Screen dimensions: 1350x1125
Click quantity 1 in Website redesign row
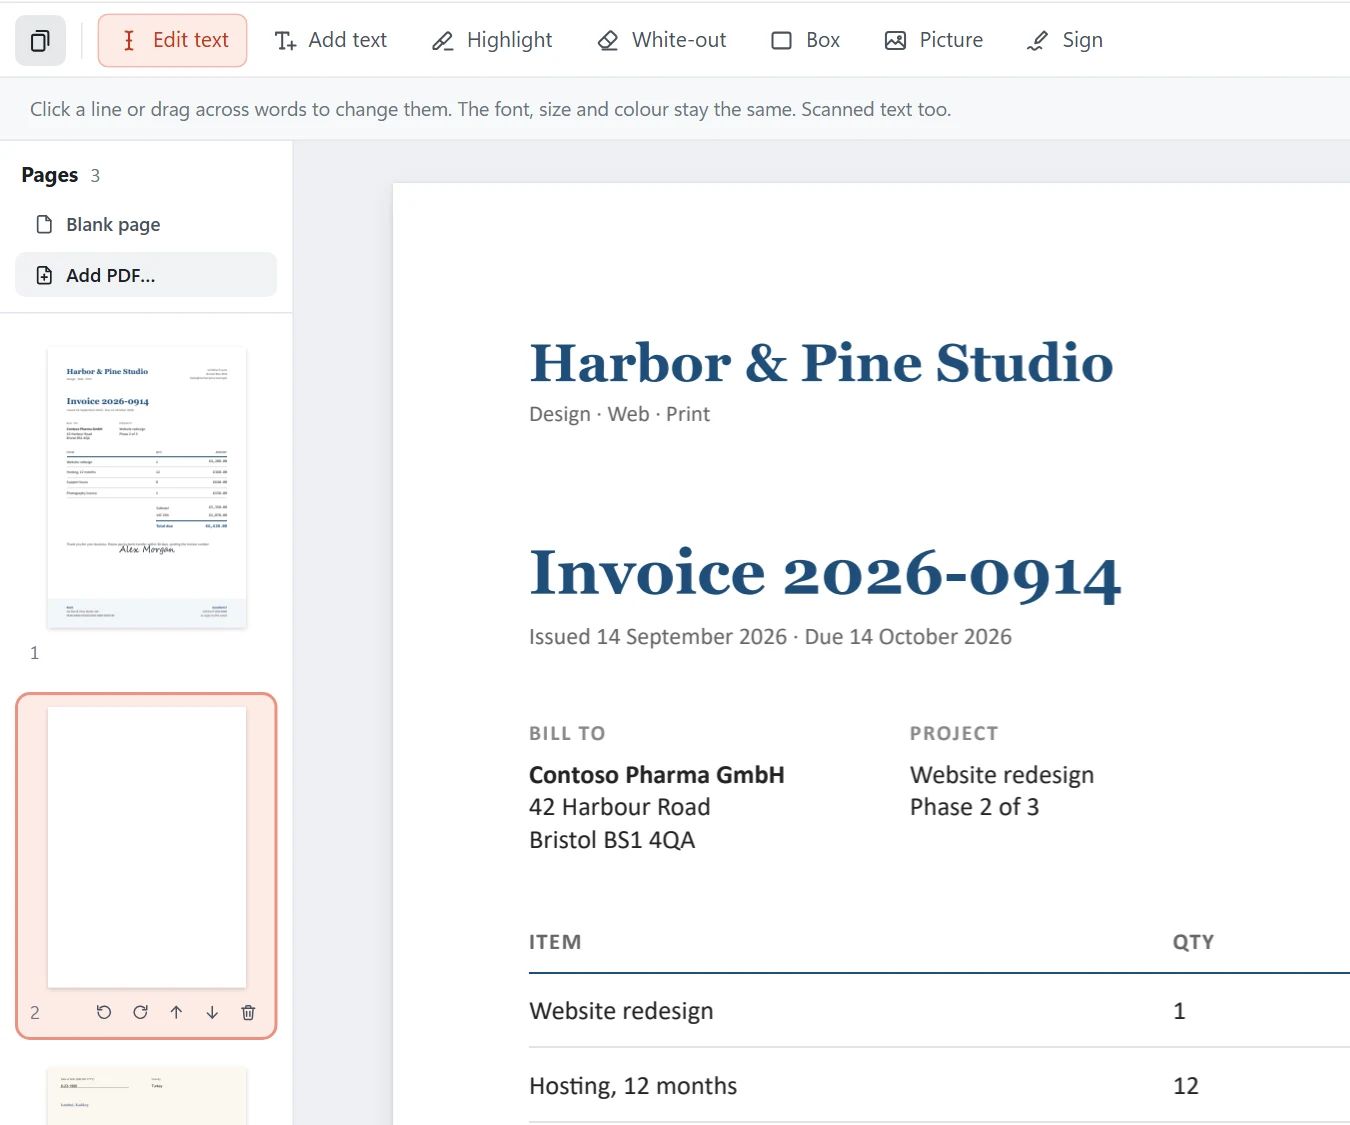point(1180,1011)
